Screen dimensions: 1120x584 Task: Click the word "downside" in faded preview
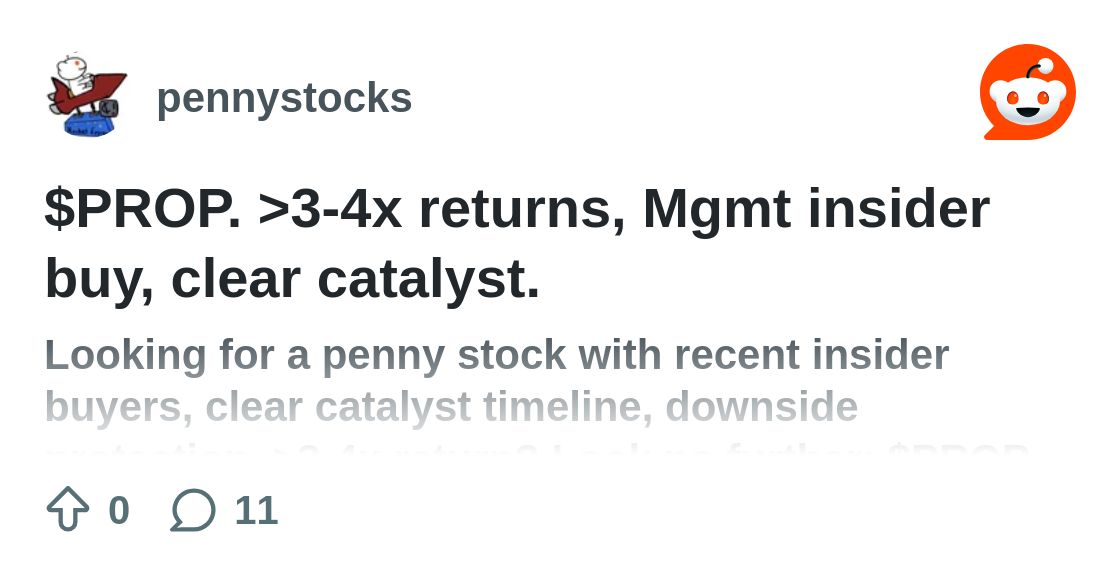click(x=761, y=407)
